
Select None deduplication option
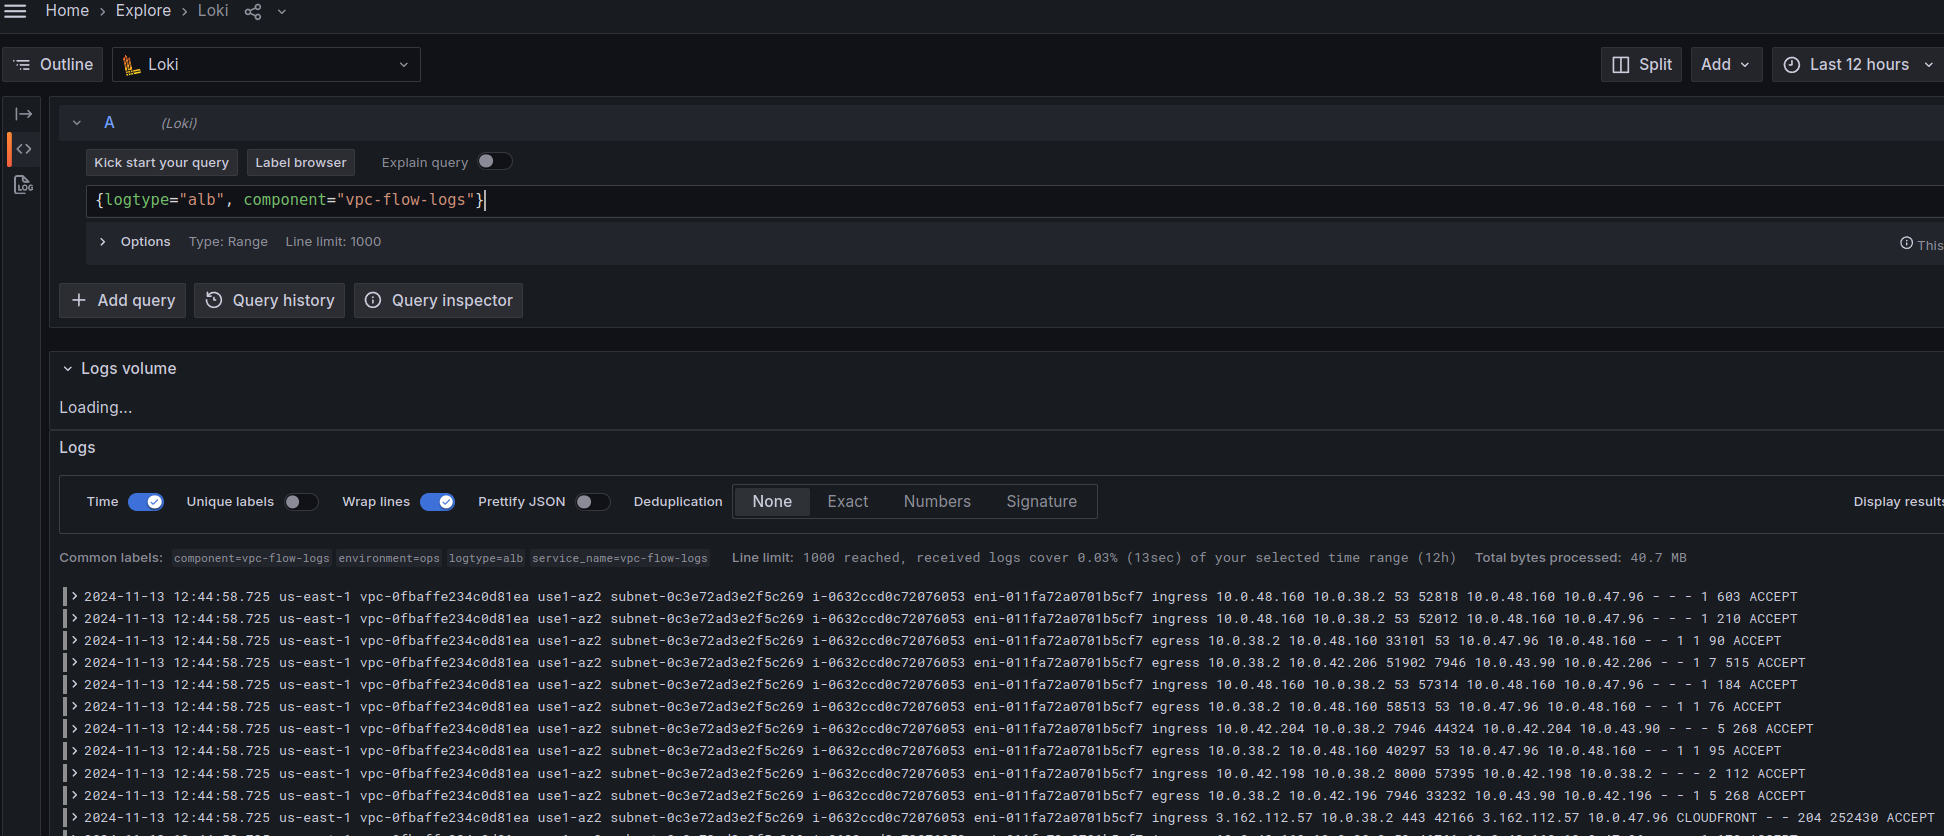point(772,502)
